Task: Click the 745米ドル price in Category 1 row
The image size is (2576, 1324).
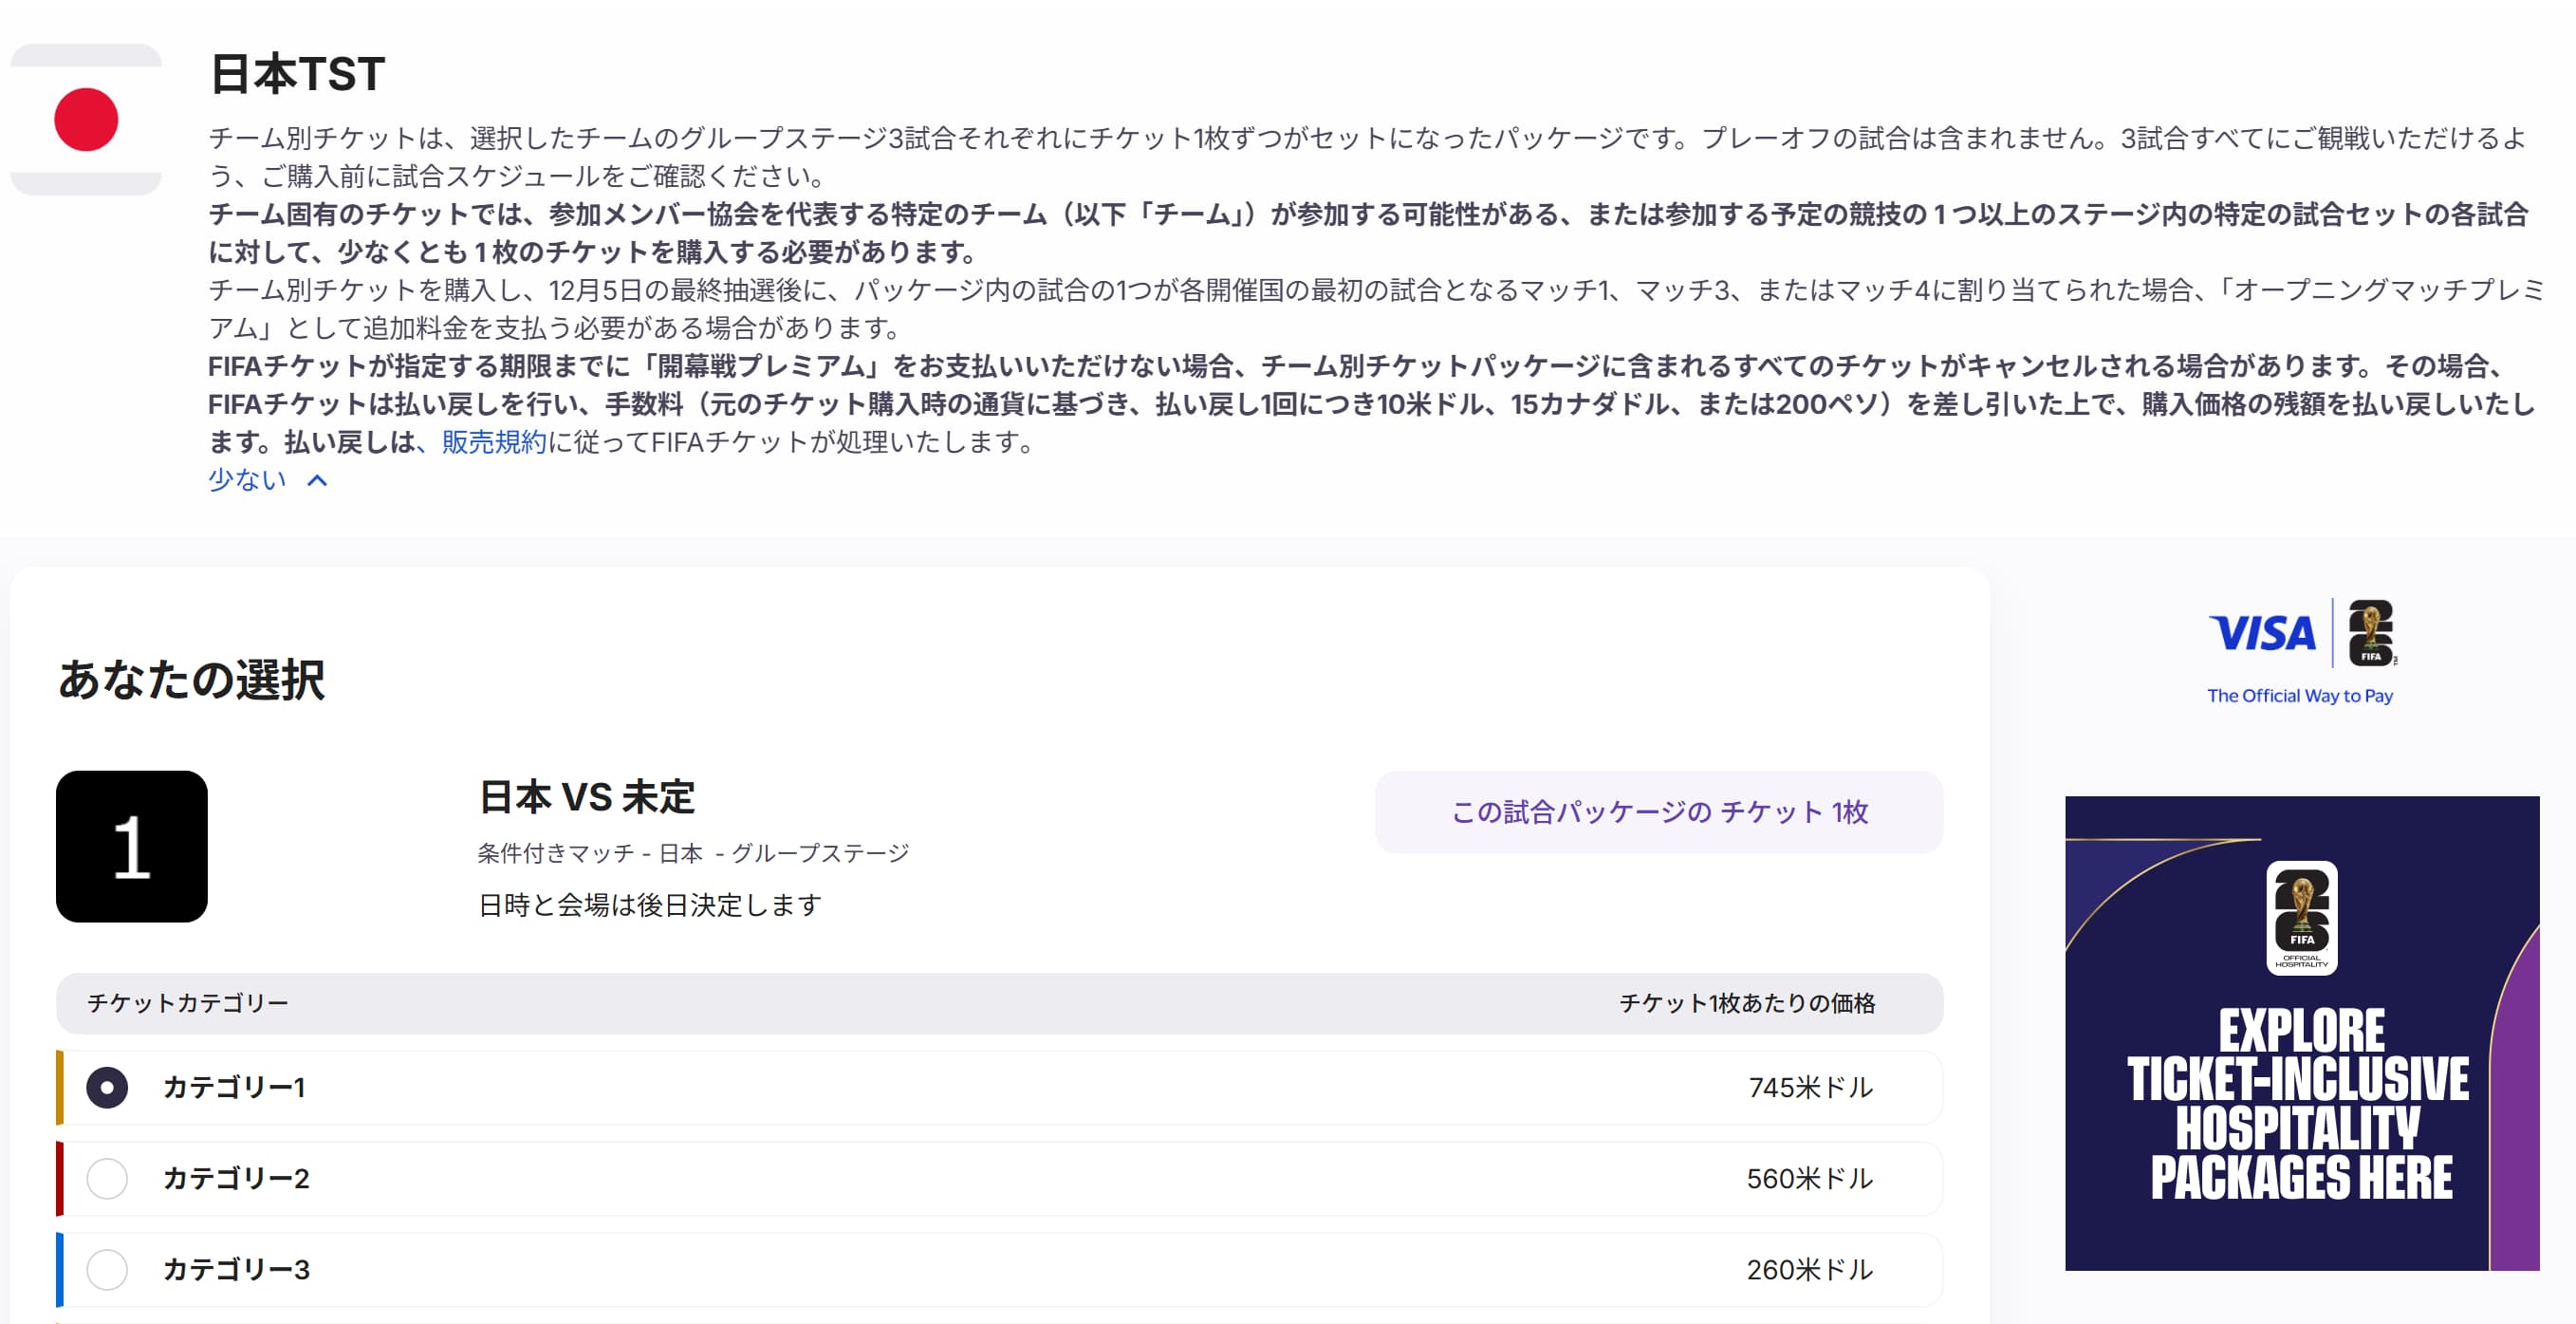Action: [1809, 1087]
